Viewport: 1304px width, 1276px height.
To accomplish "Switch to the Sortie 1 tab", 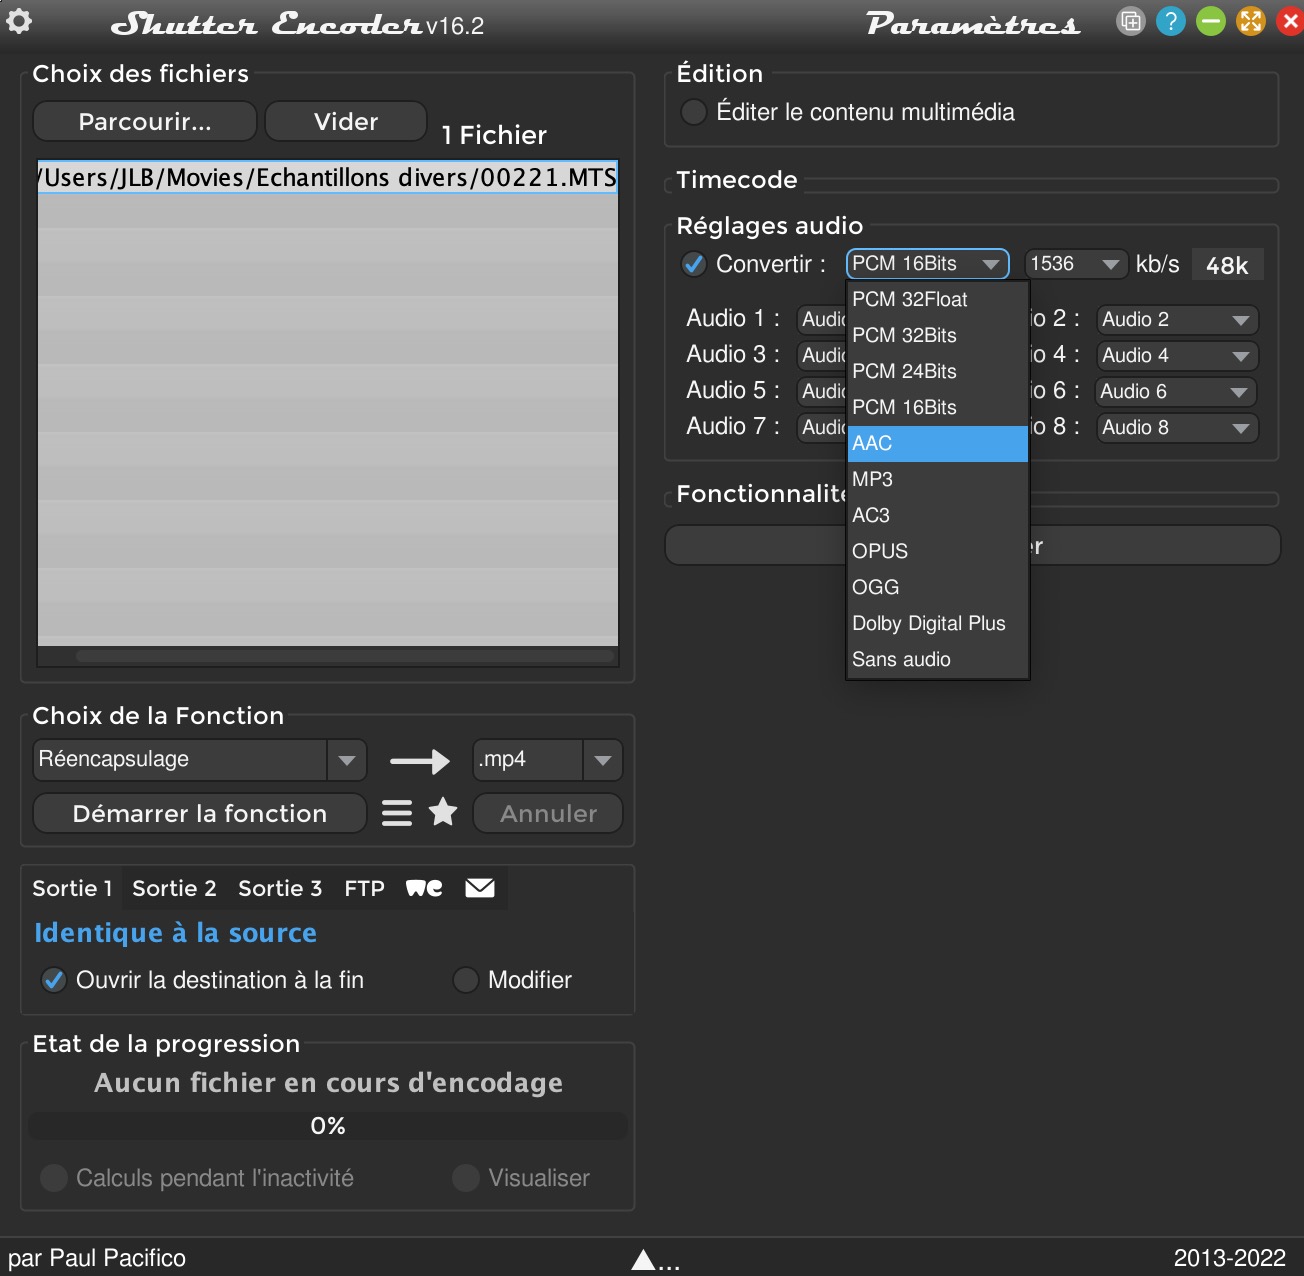I will (x=72, y=888).
